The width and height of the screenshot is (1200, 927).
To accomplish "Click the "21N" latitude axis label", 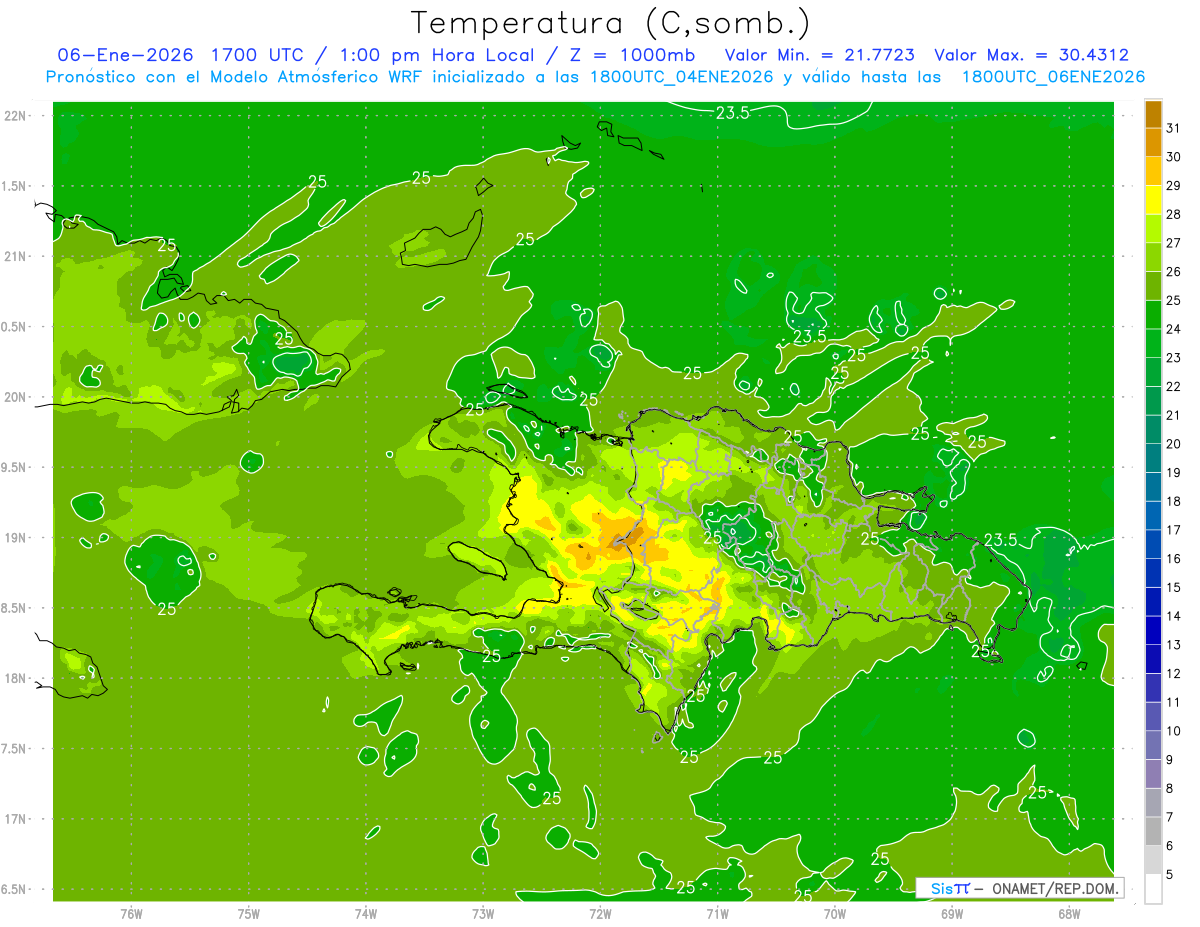I will [x=17, y=257].
